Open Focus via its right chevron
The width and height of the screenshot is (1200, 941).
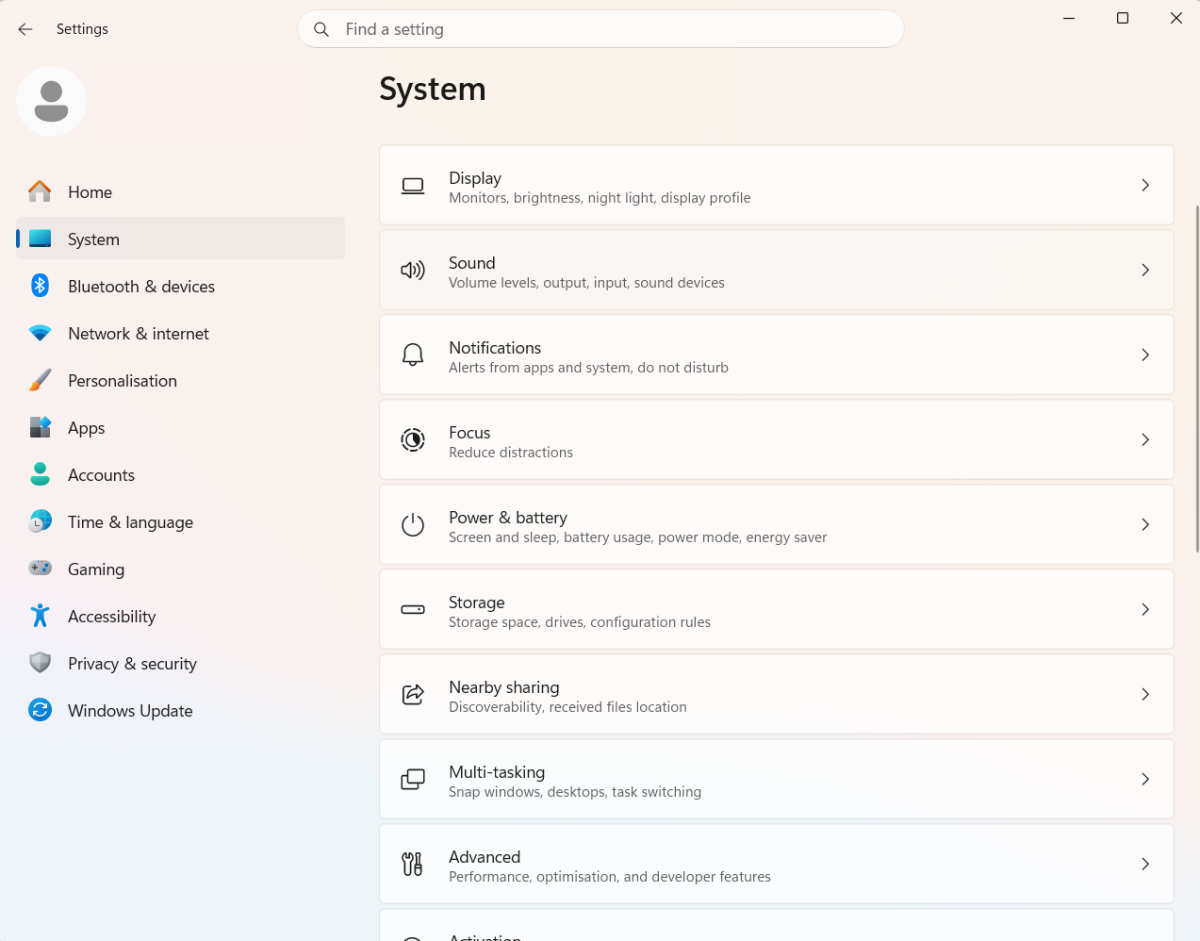click(x=1146, y=440)
